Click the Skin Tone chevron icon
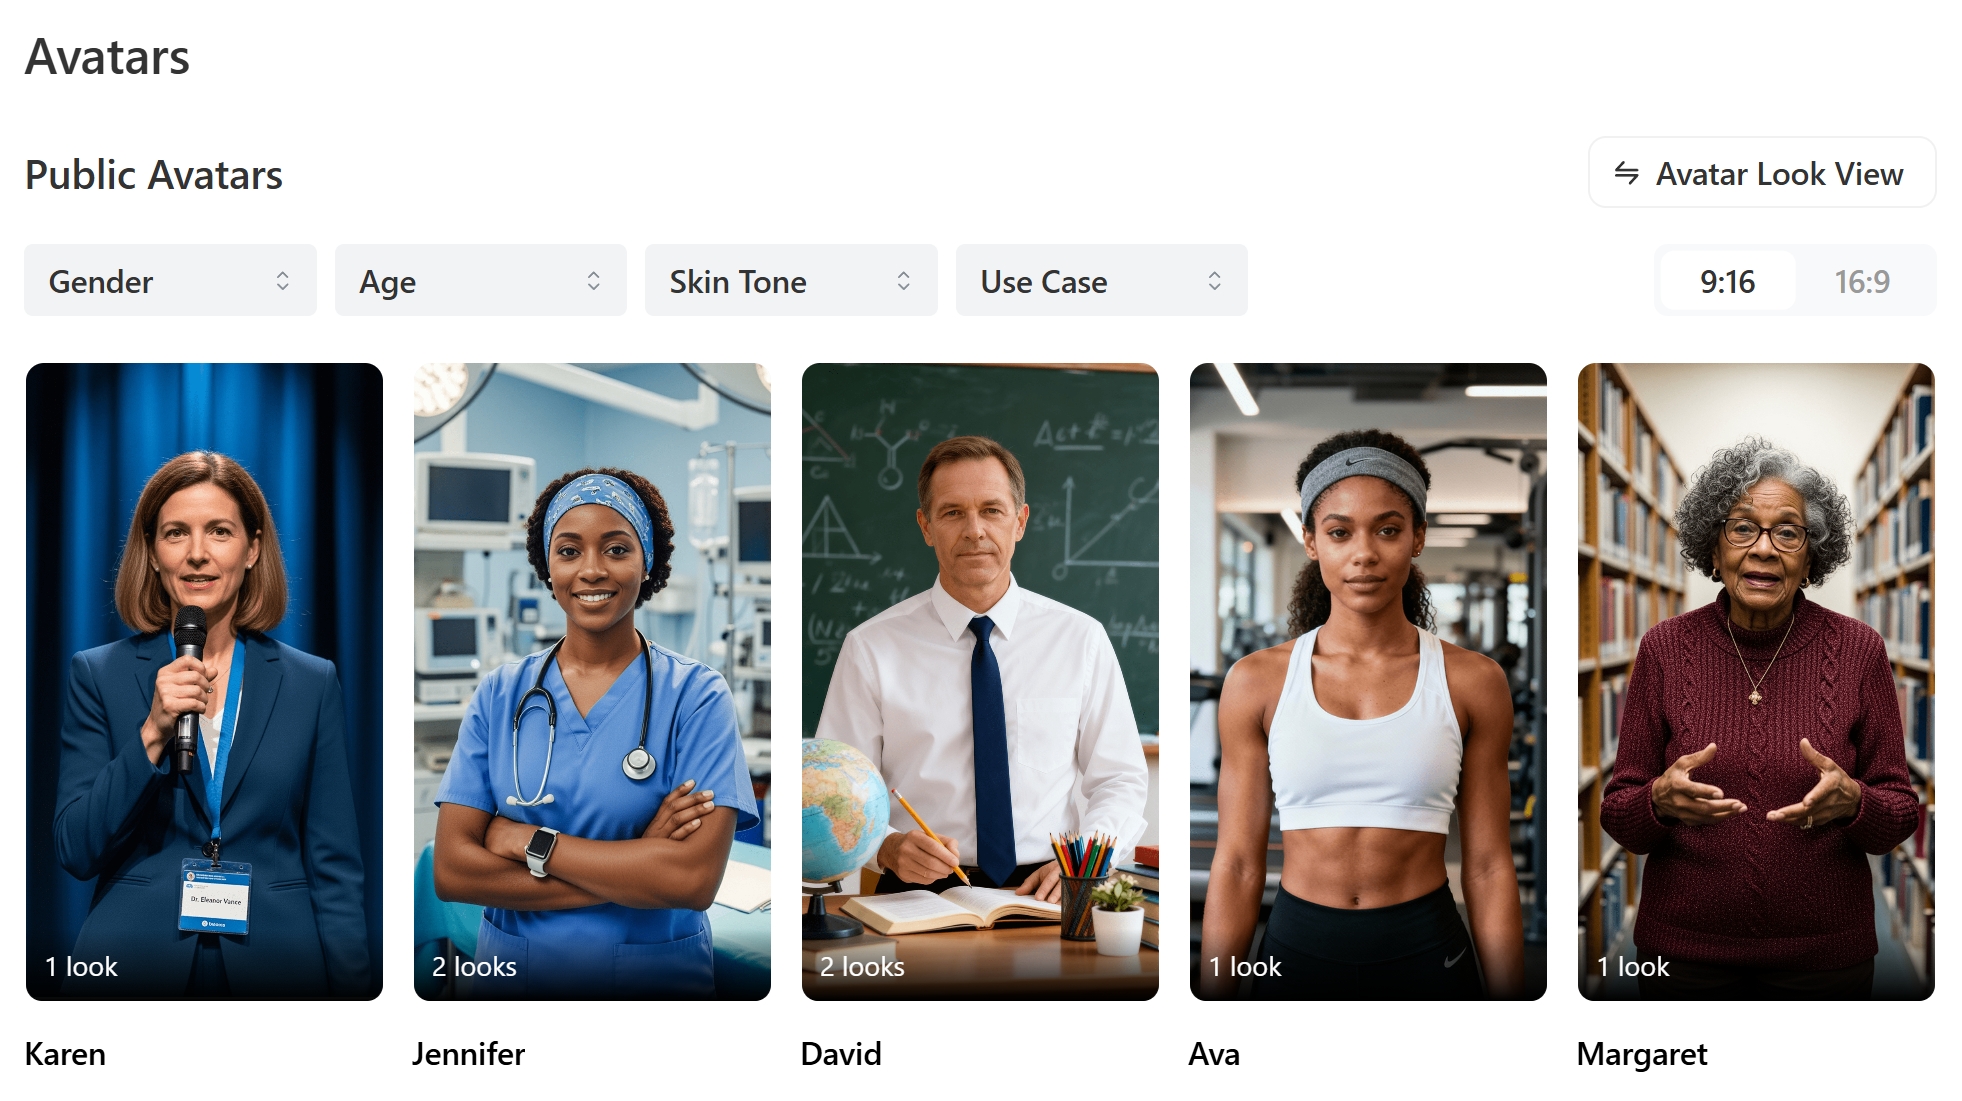This screenshot has width=1962, height=1101. click(904, 281)
